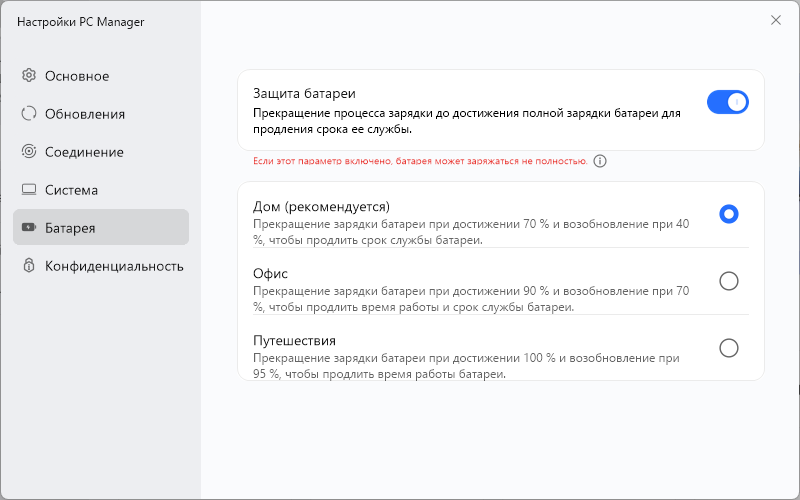Click the battery icon in the sidebar
The width and height of the screenshot is (800, 500).
click(x=29, y=228)
